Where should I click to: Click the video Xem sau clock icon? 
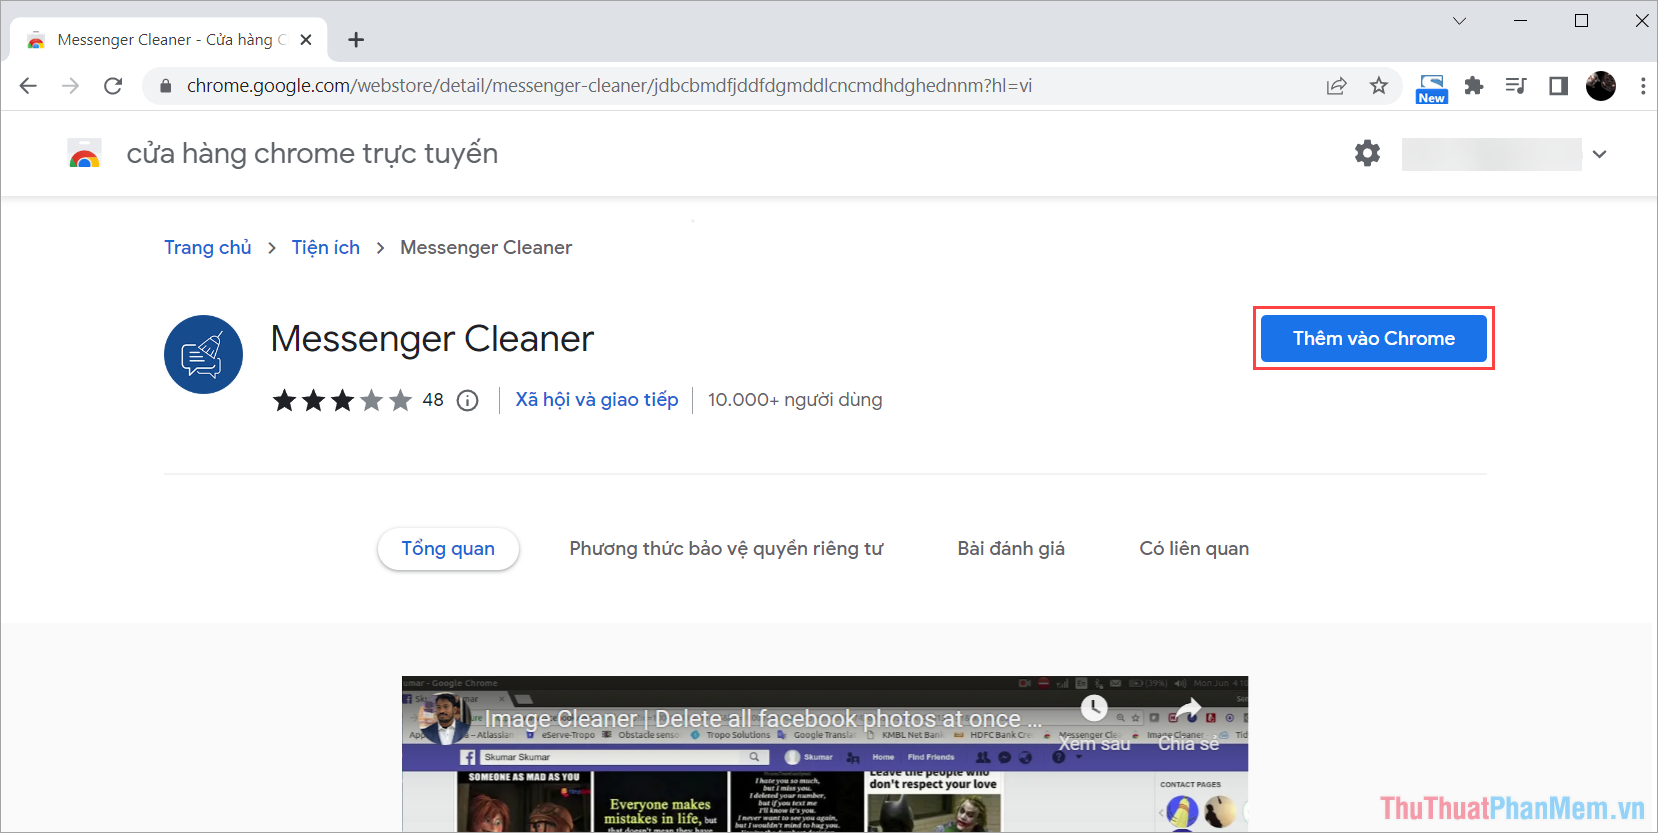tap(1094, 709)
